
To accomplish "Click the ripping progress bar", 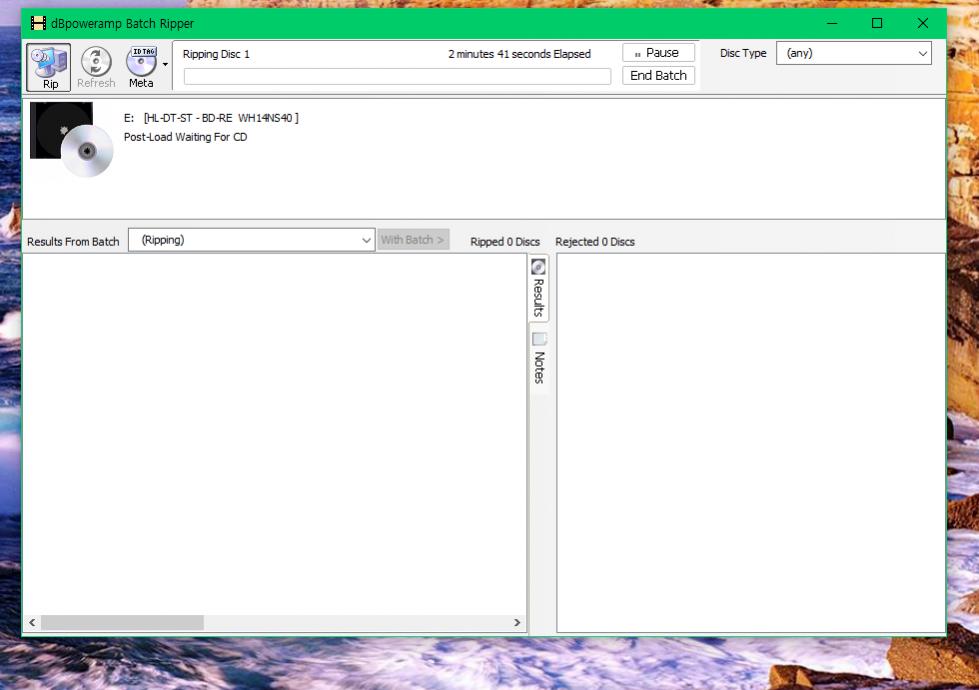I will click(x=397, y=76).
